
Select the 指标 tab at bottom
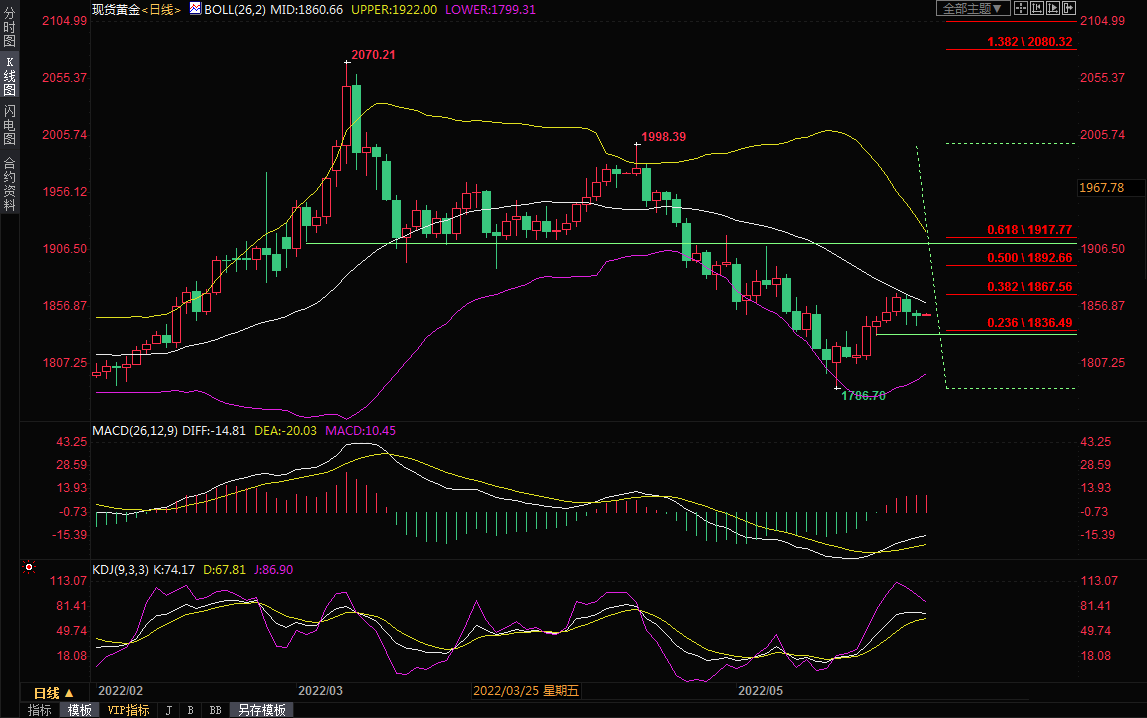(x=40, y=710)
